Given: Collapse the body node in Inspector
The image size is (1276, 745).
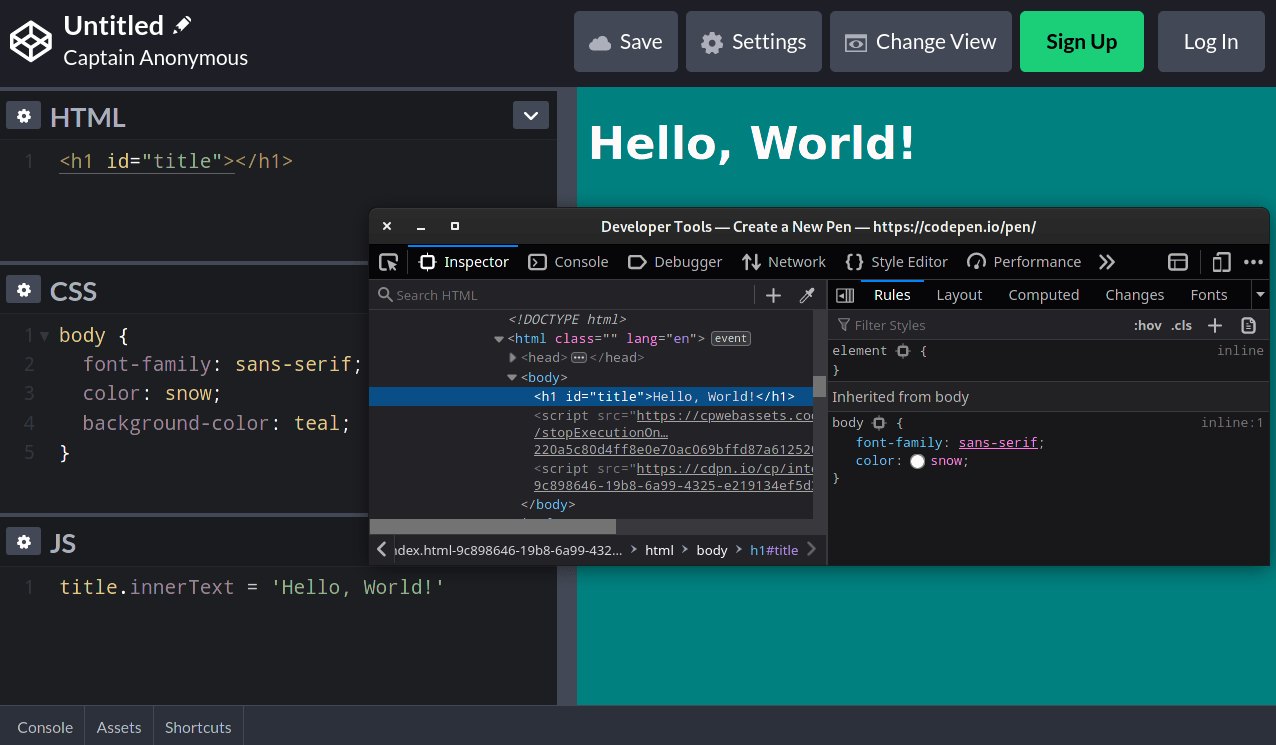Looking at the screenshot, I should pyautogui.click(x=512, y=377).
